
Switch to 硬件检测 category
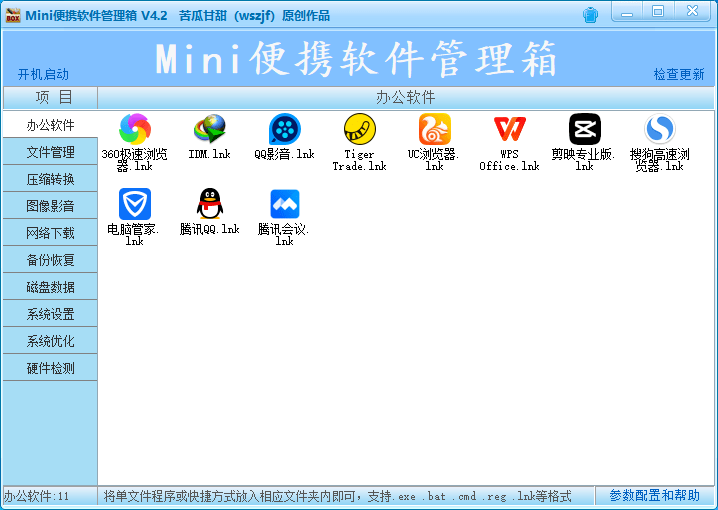coord(50,368)
